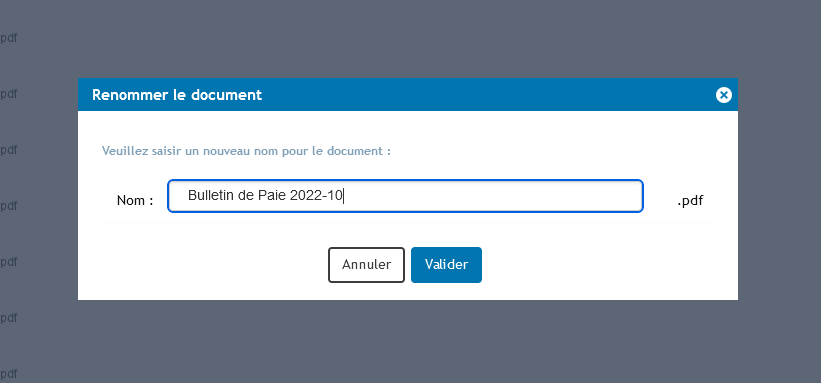Place cursor after 2022-10 in field

point(343,196)
